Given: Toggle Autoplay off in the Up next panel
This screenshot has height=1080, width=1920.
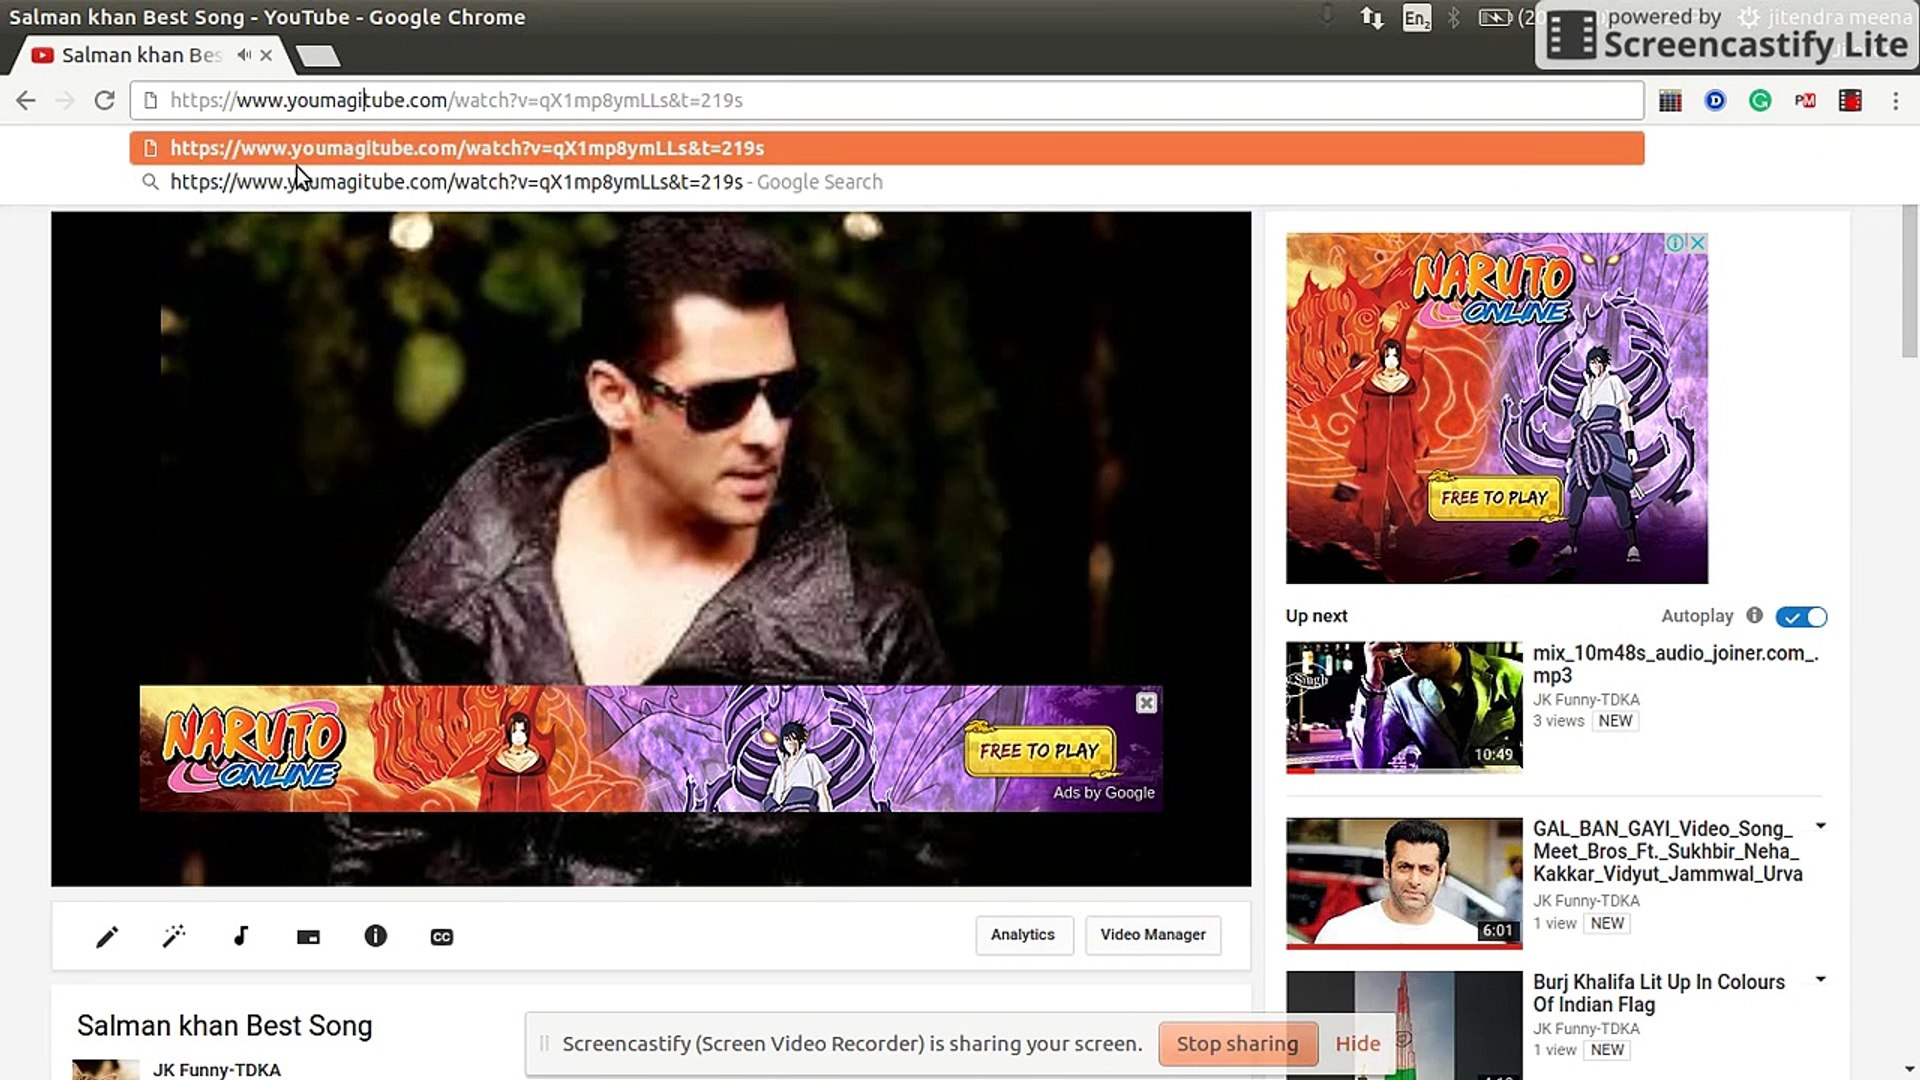Looking at the screenshot, I should (1800, 617).
